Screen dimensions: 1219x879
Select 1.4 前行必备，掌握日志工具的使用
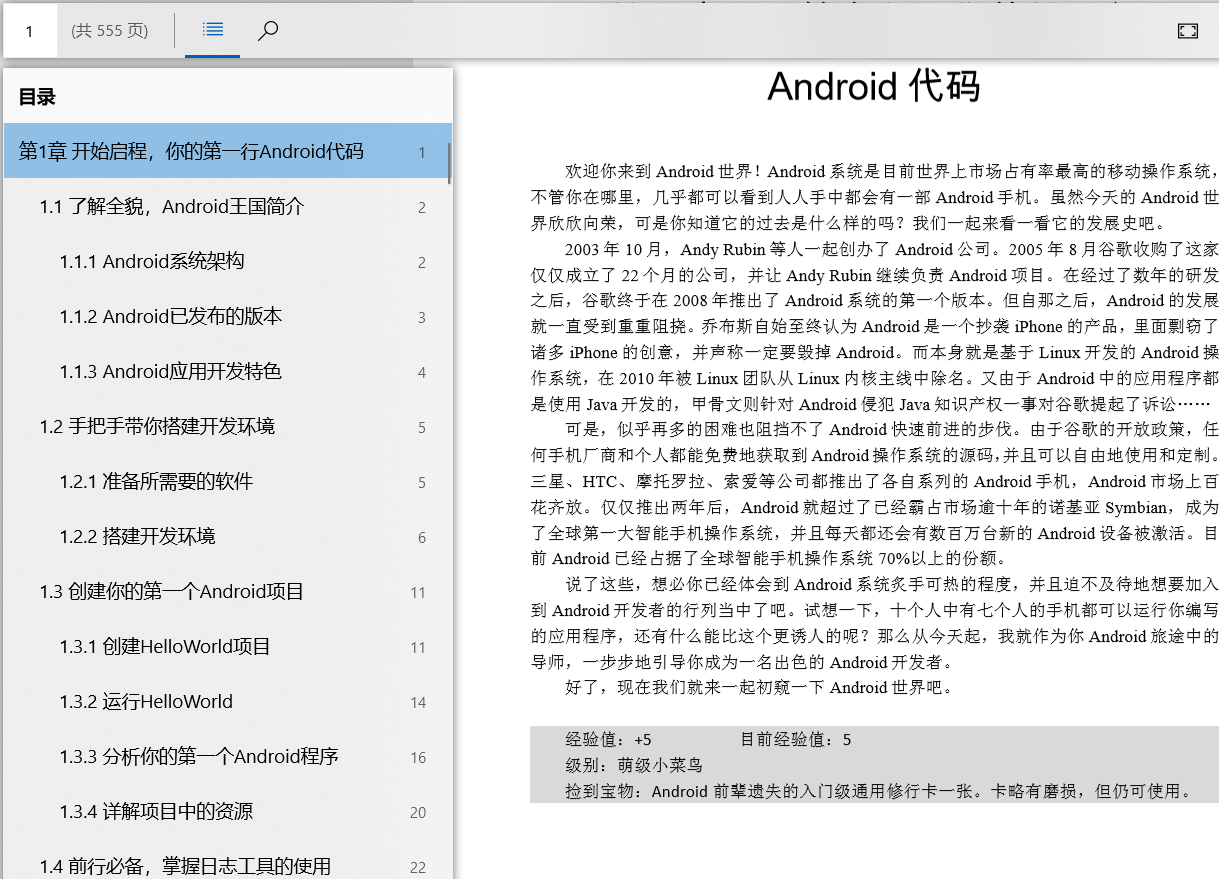228,860
